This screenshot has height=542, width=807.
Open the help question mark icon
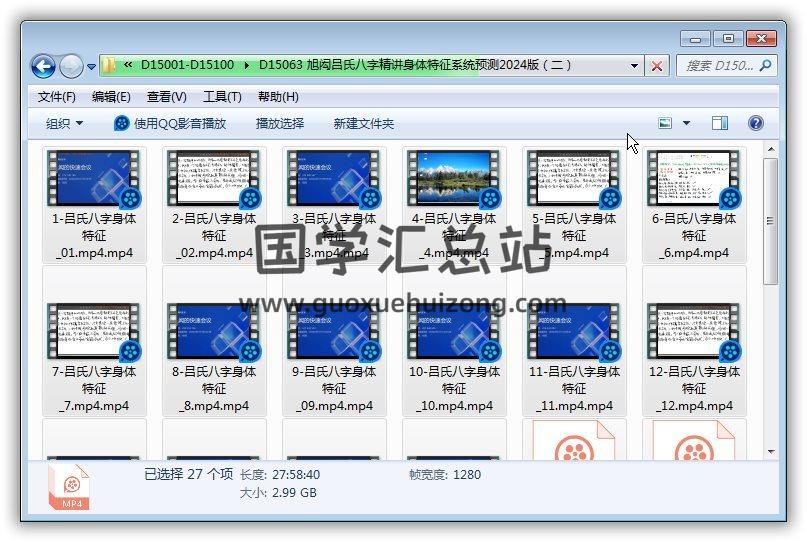755,123
